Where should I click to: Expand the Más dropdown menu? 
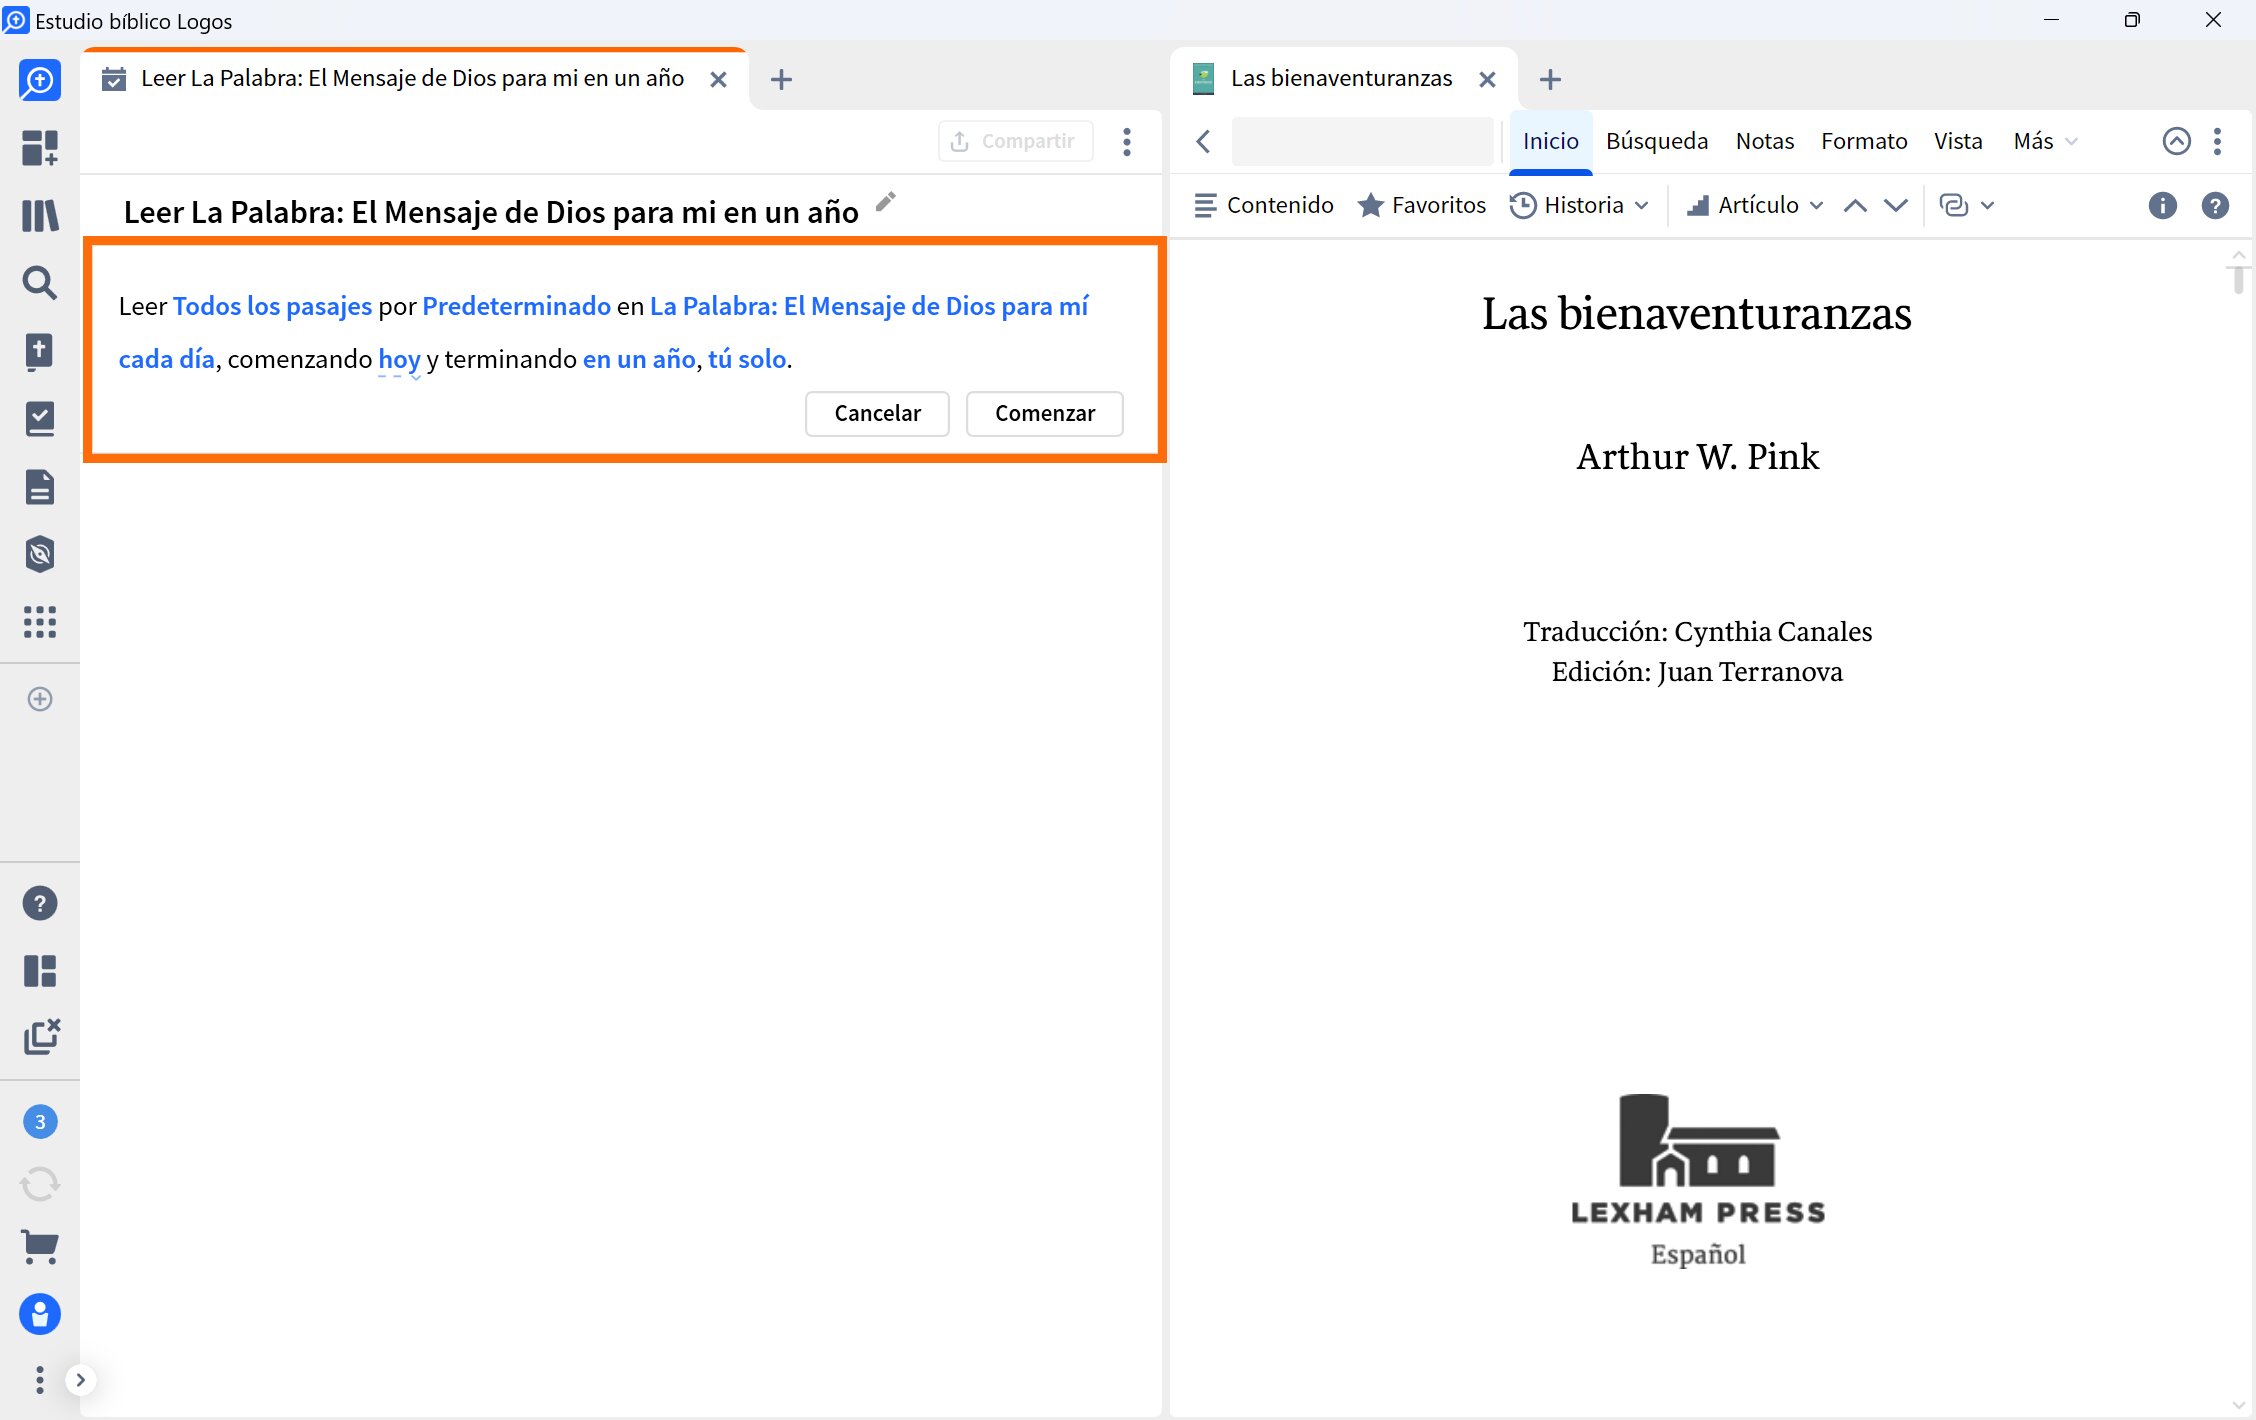click(2045, 141)
